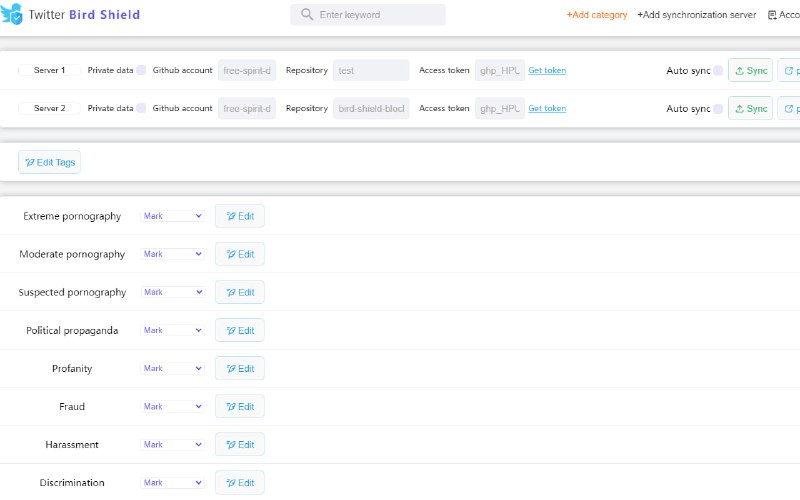Image resolution: width=800 pixels, height=500 pixels.
Task: Edit the Harassment category
Action: (240, 444)
